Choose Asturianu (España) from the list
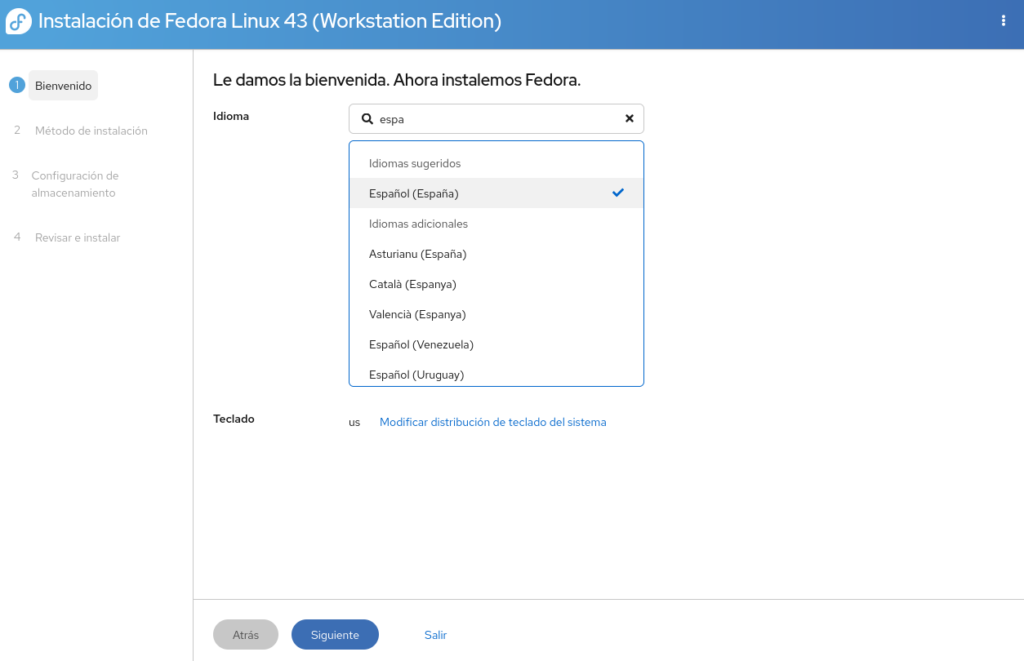The width and height of the screenshot is (1024, 661). point(417,254)
